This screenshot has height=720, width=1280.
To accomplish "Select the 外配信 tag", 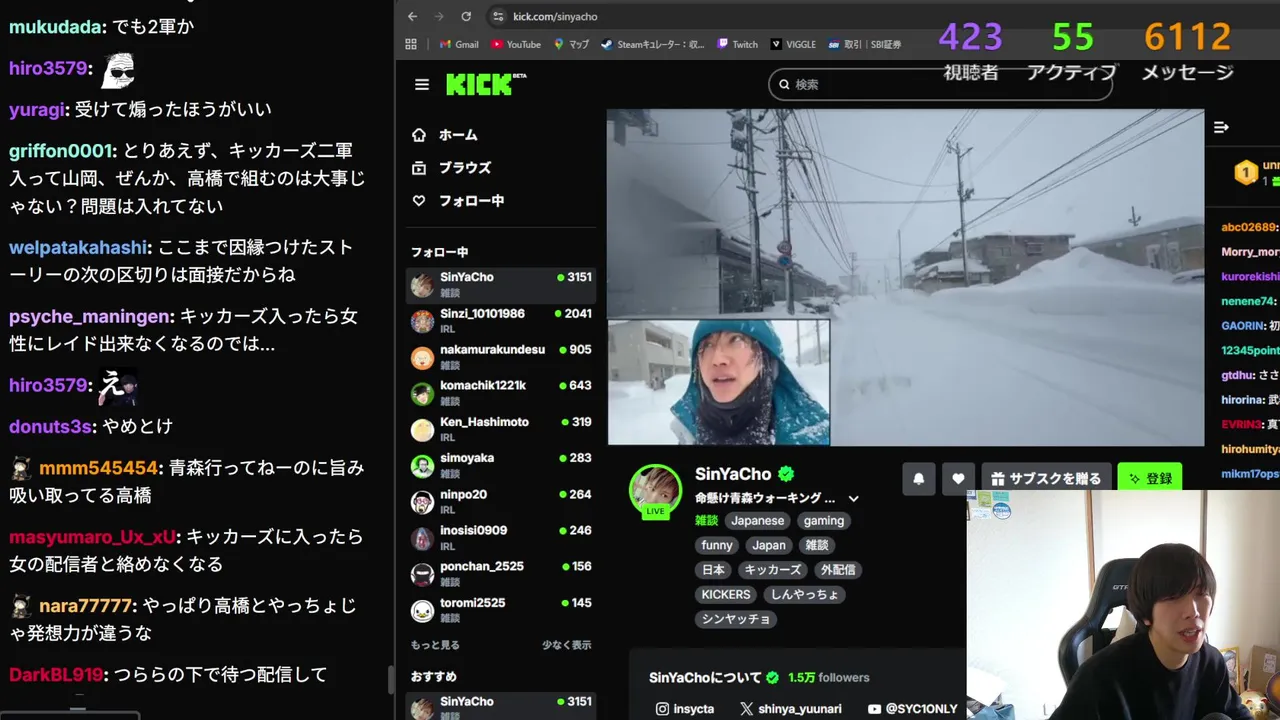I will pos(838,570).
